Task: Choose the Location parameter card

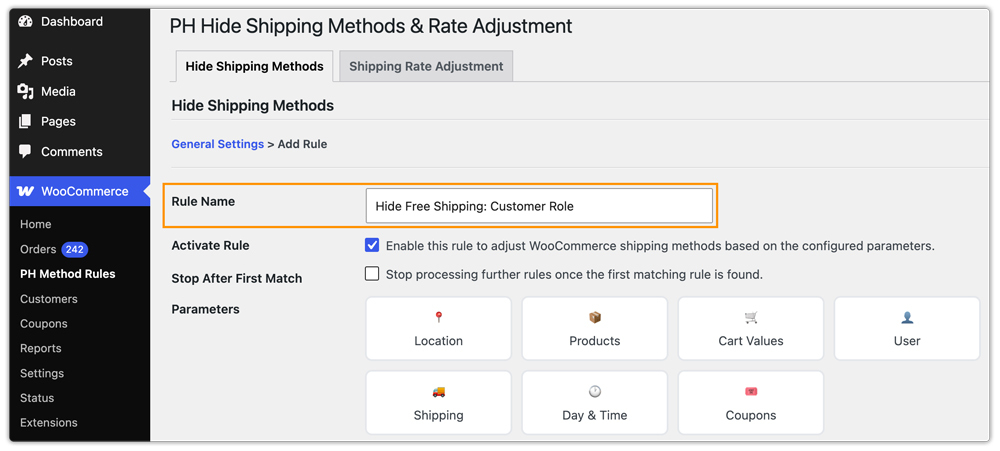Action: coord(438,329)
